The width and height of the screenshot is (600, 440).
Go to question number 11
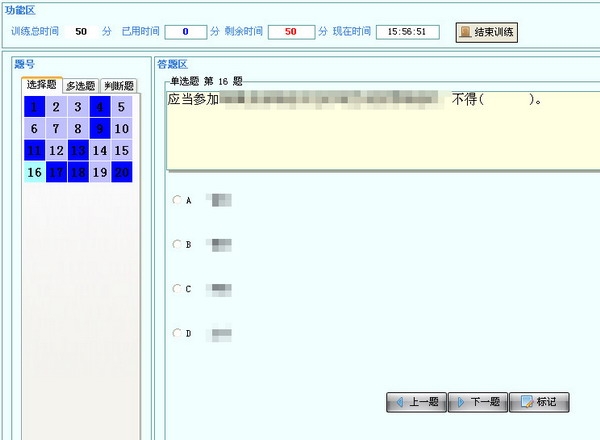tap(34, 150)
